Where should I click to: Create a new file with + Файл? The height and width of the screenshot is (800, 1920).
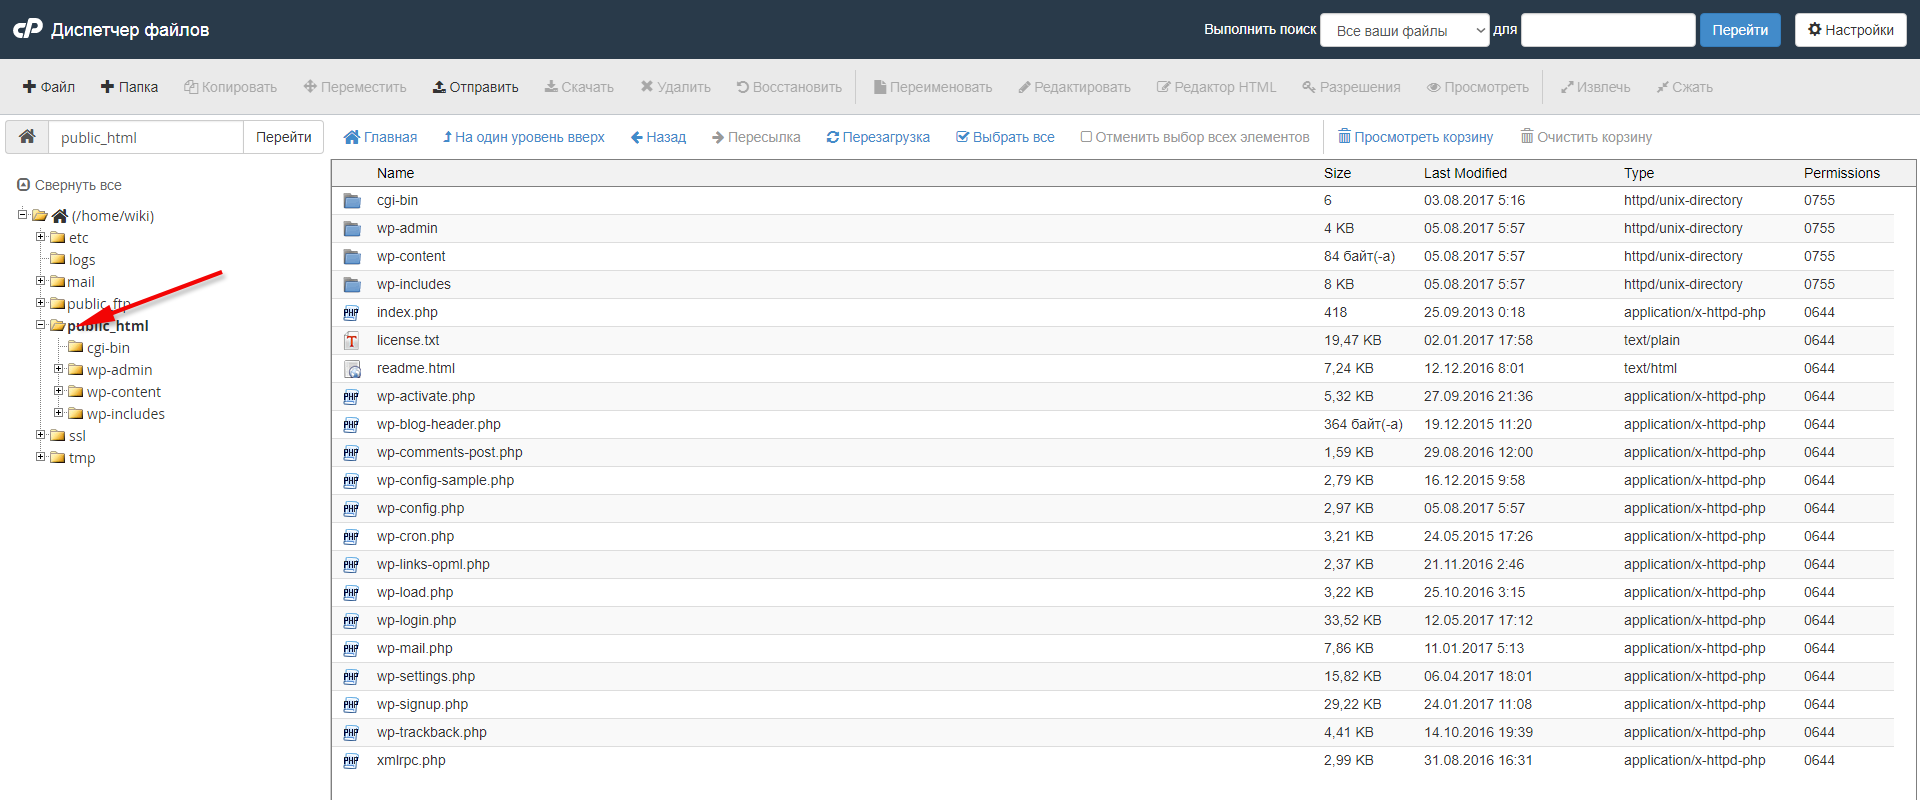click(x=49, y=87)
